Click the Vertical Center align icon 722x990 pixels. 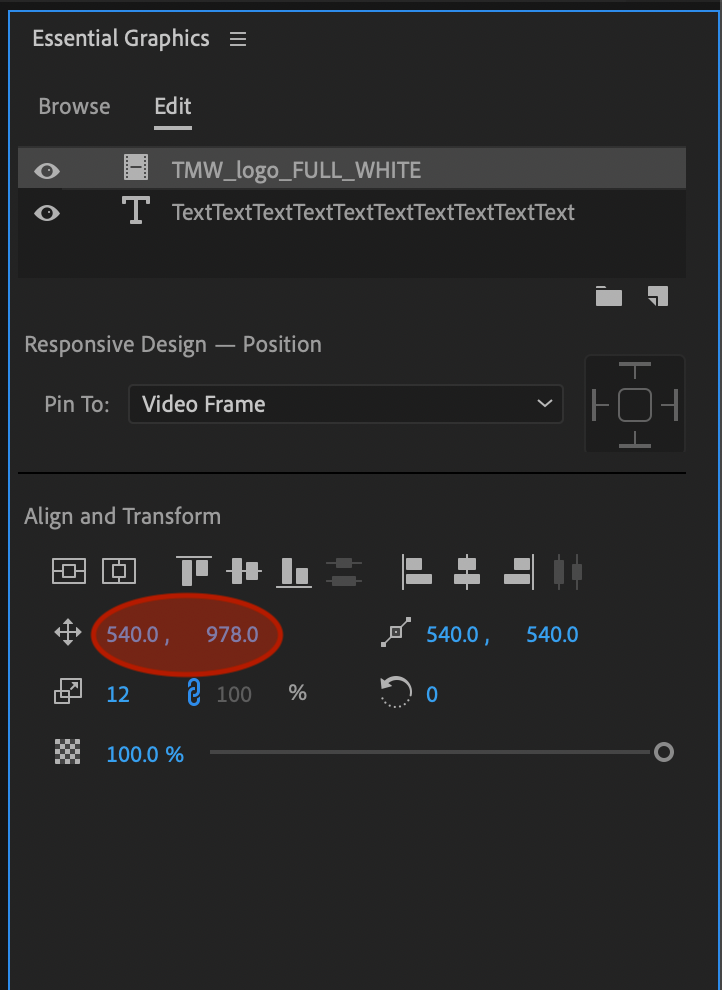(x=69, y=572)
